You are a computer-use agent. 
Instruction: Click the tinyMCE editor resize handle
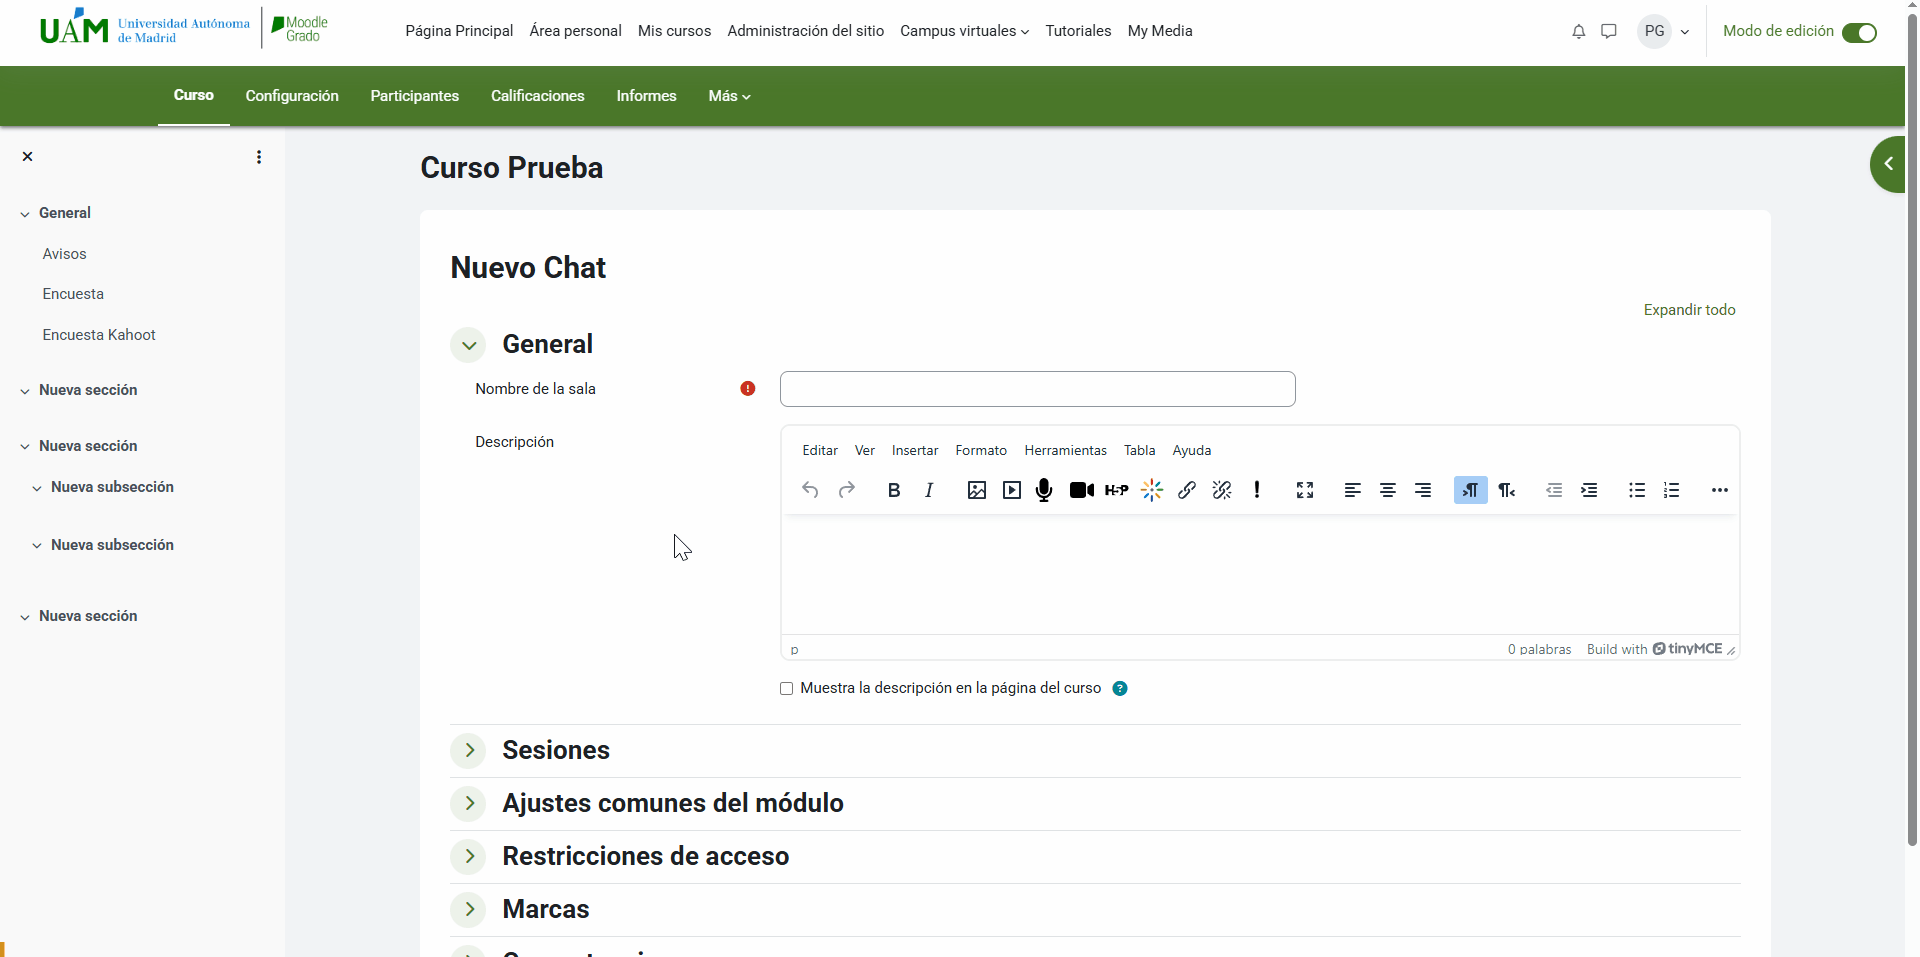(1731, 650)
